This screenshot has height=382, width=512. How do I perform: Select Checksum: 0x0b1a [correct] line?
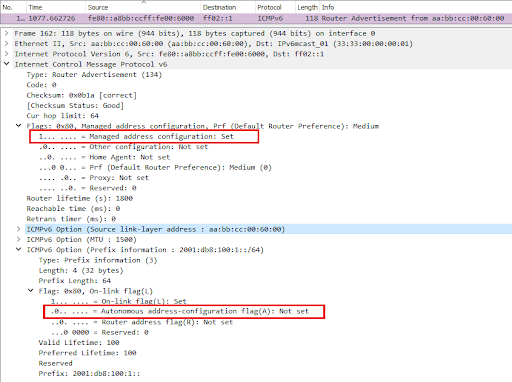(x=82, y=95)
